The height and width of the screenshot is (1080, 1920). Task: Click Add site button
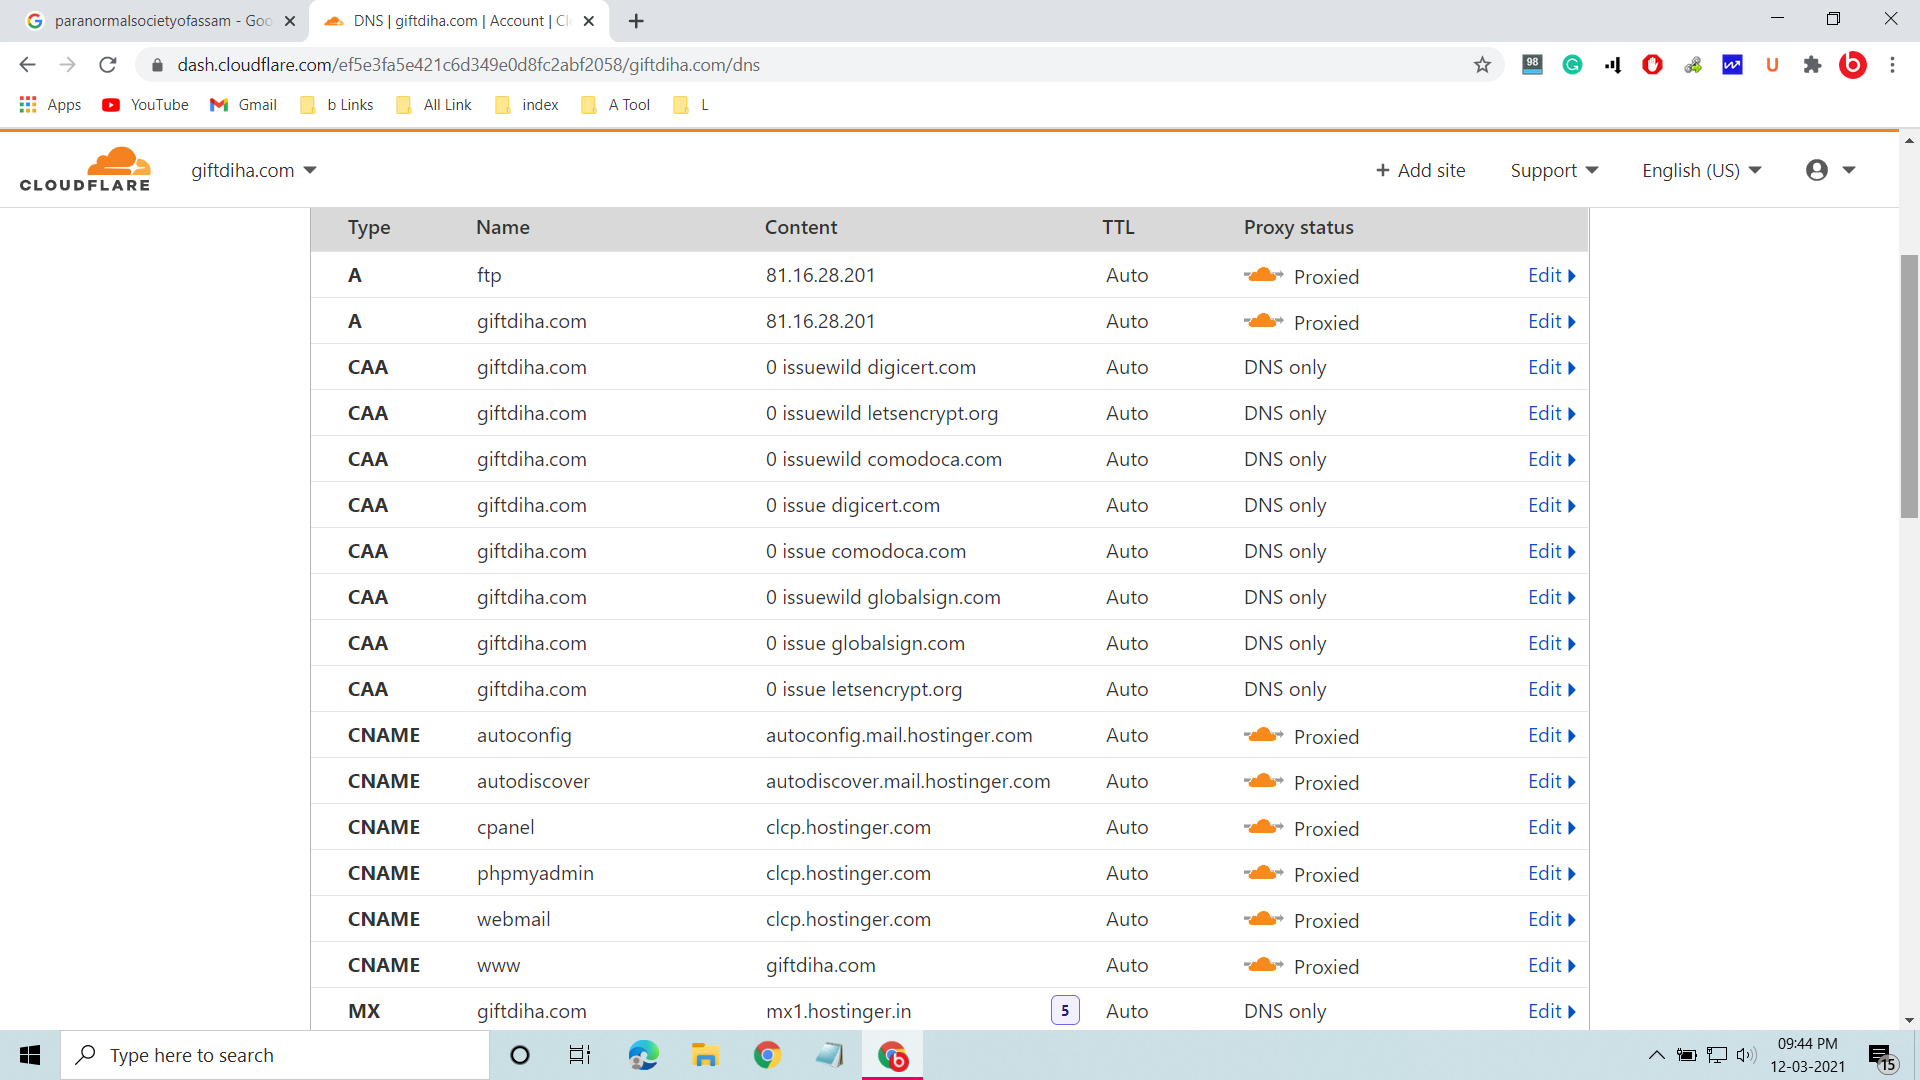1420,170
